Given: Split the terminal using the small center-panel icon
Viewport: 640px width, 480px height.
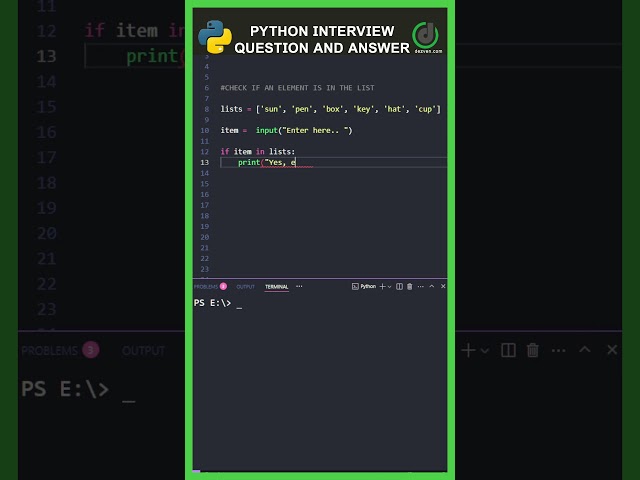Looking at the screenshot, I should pos(400,287).
